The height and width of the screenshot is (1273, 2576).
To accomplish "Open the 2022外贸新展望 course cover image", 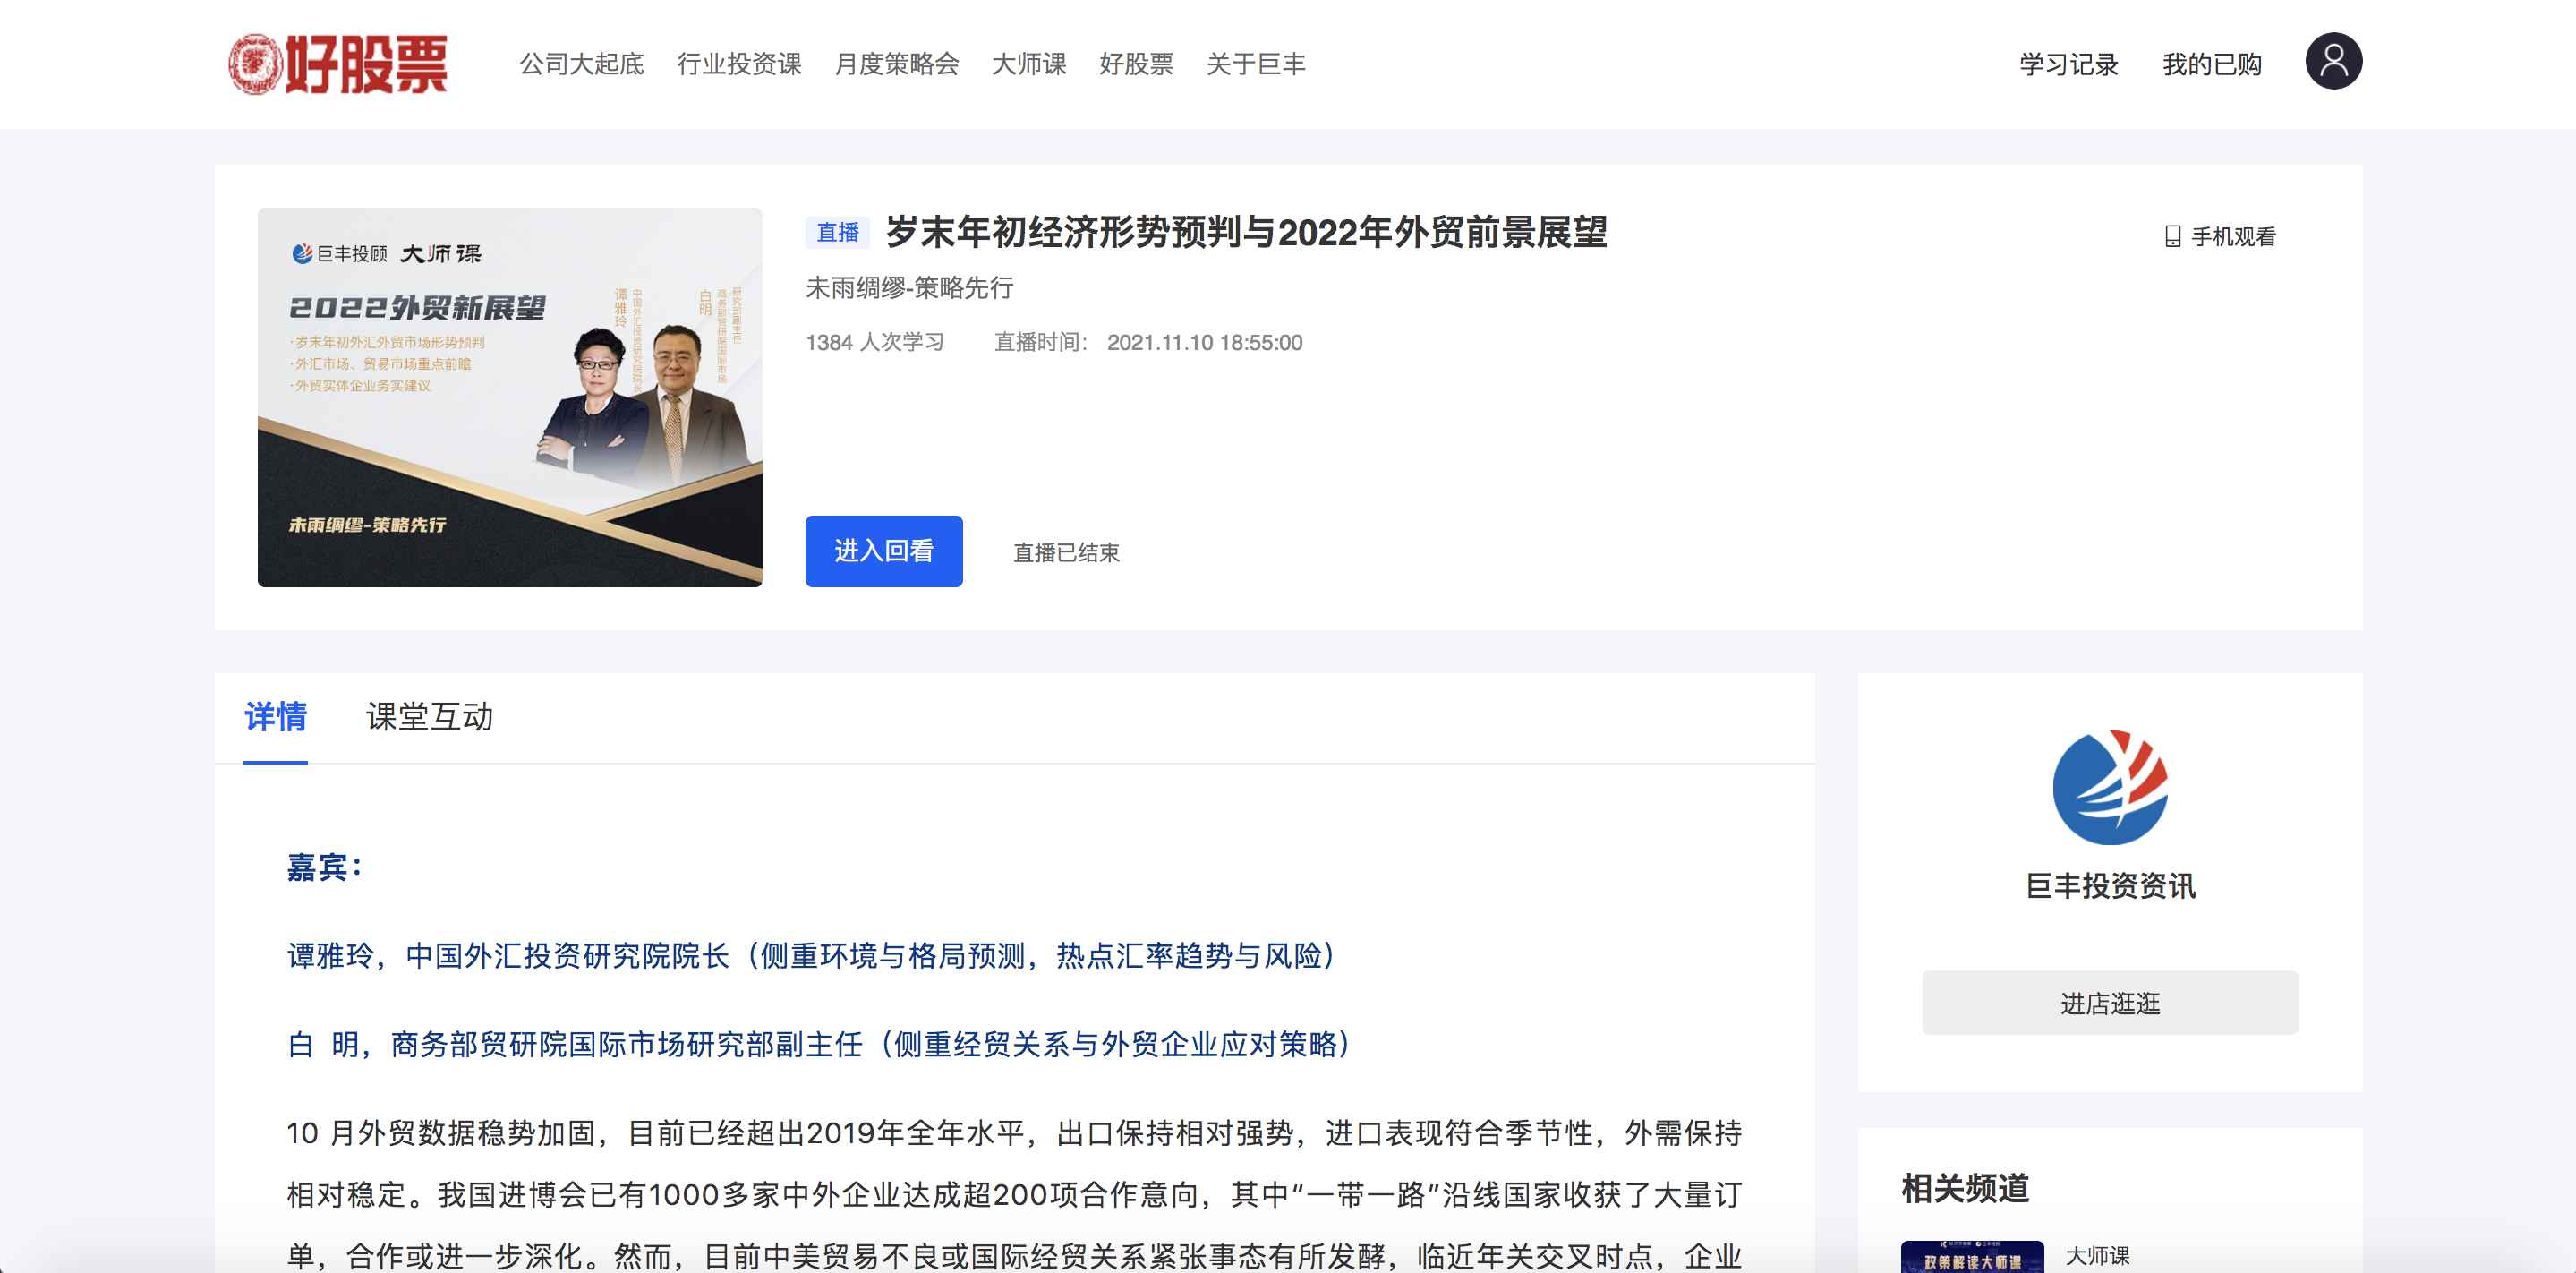I will 509,397.
